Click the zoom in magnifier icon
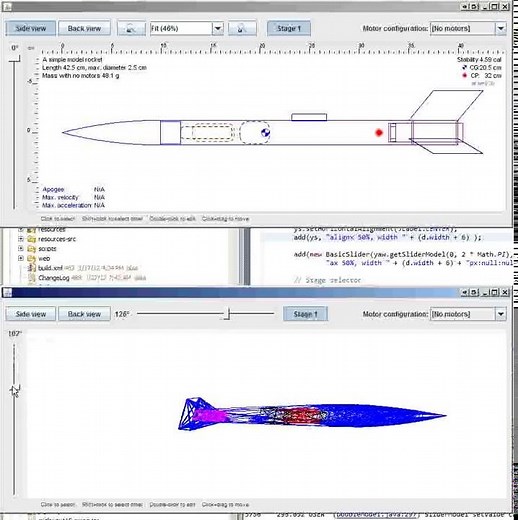 click(x=242, y=28)
